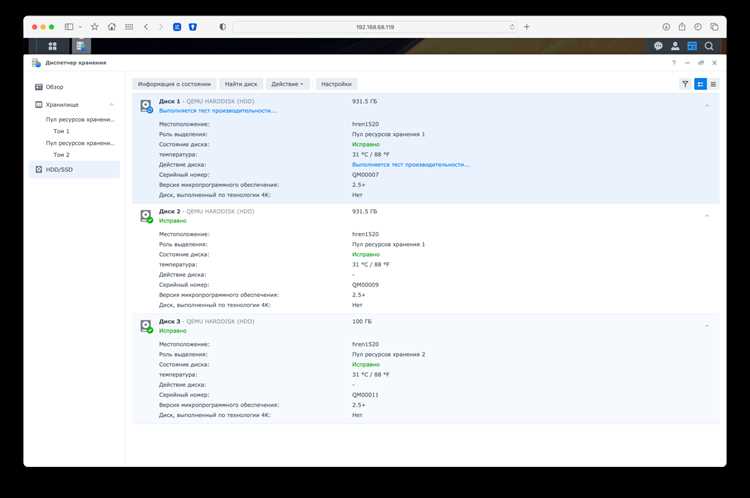Click the Safari bookmark star icon
This screenshot has height=498, width=750.
point(95,27)
